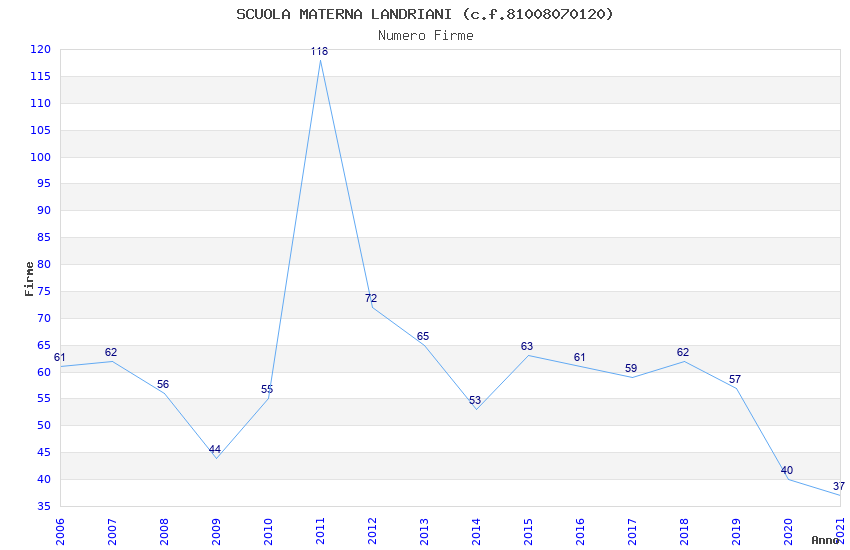Click the 100 y-axis tick value
The image size is (850, 550).
coord(41,158)
